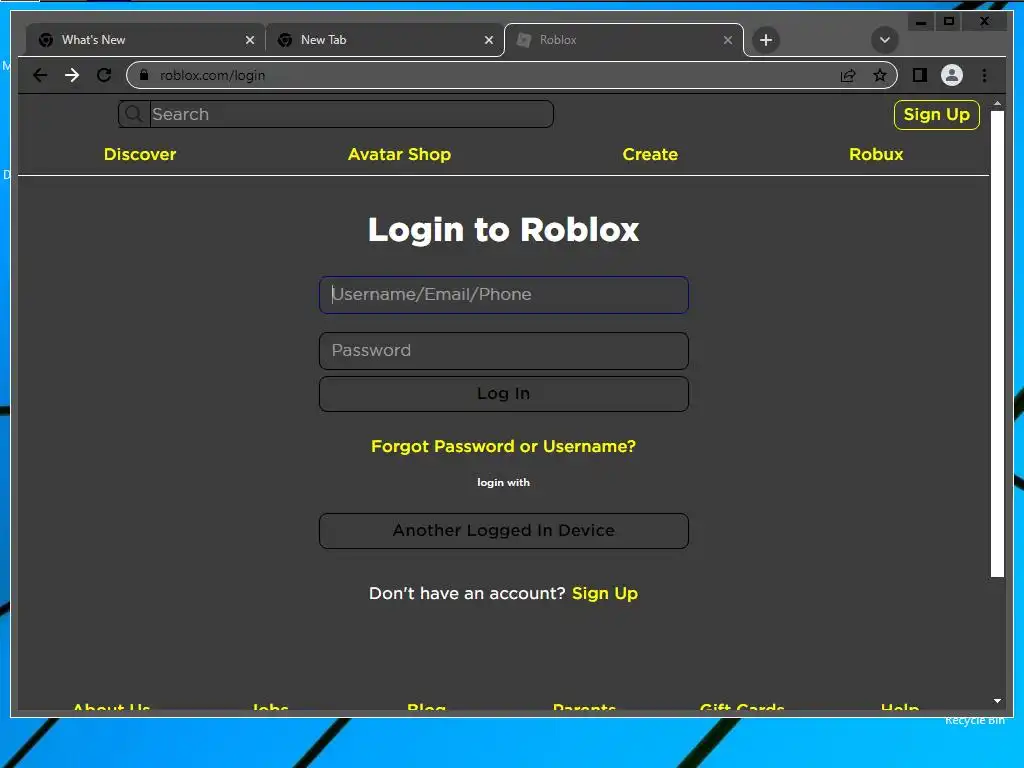The height and width of the screenshot is (768, 1024).
Task: Expand the tab search chevron
Action: click(884, 40)
